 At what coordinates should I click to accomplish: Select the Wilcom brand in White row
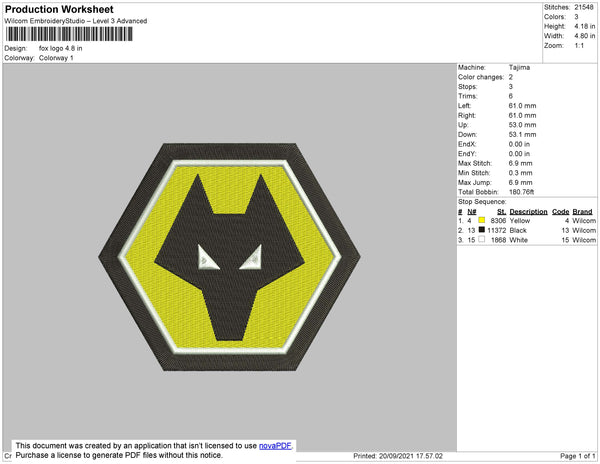coord(584,240)
